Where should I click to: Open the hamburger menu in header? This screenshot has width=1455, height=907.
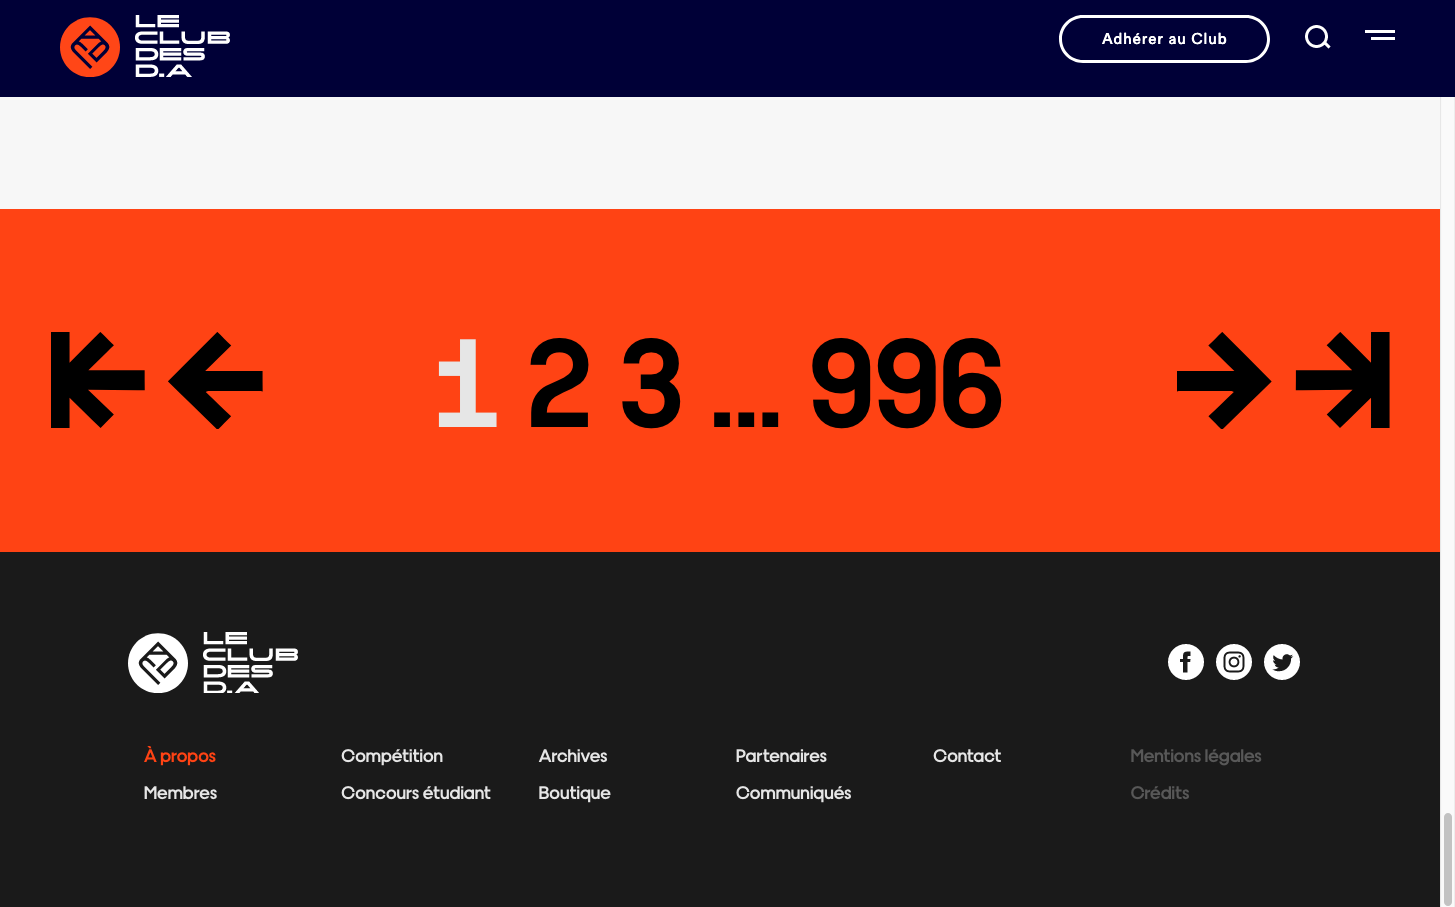(x=1380, y=35)
